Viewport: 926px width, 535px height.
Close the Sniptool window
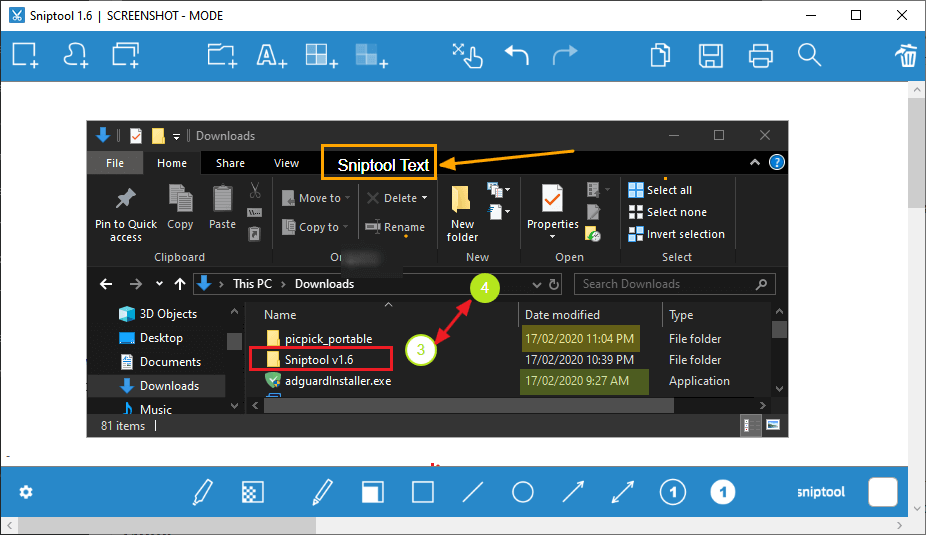[x=902, y=15]
